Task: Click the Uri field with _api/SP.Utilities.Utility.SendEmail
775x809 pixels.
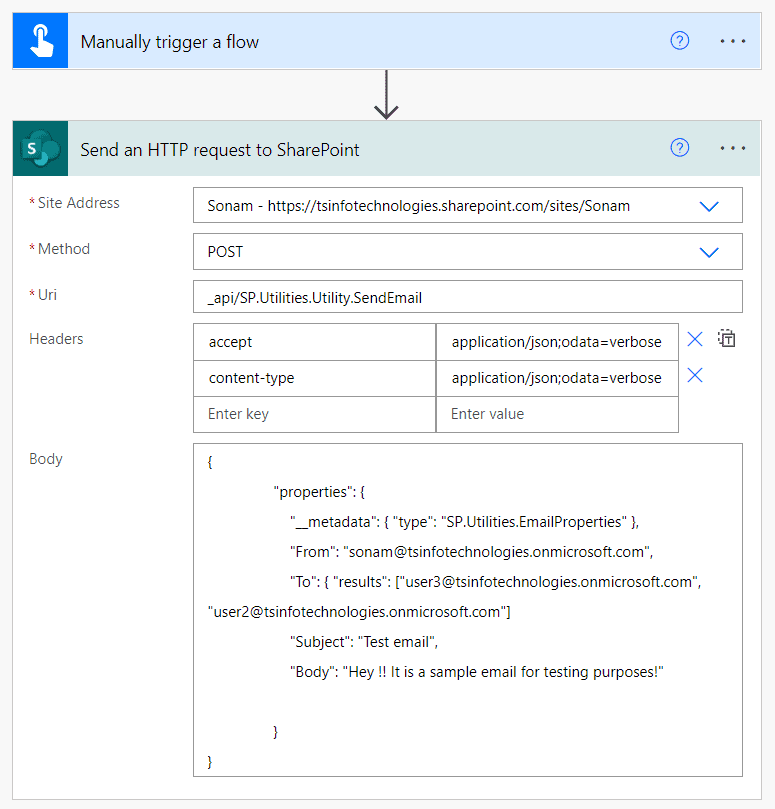Action: coord(467,297)
